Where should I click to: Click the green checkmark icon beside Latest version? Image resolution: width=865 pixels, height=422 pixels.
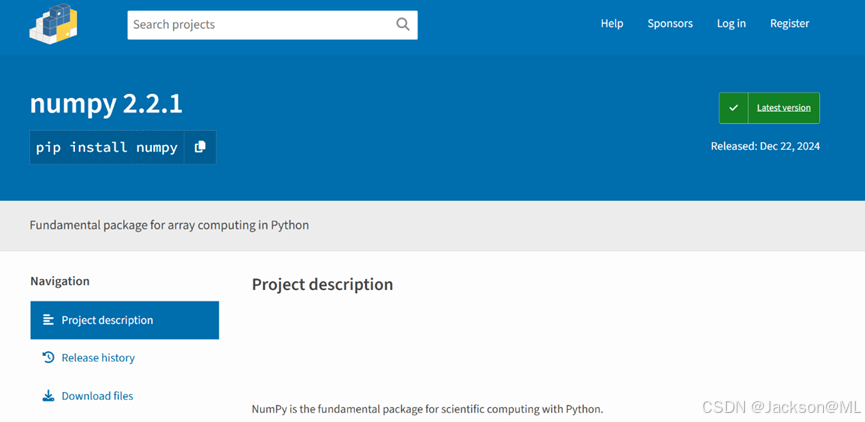tap(733, 108)
